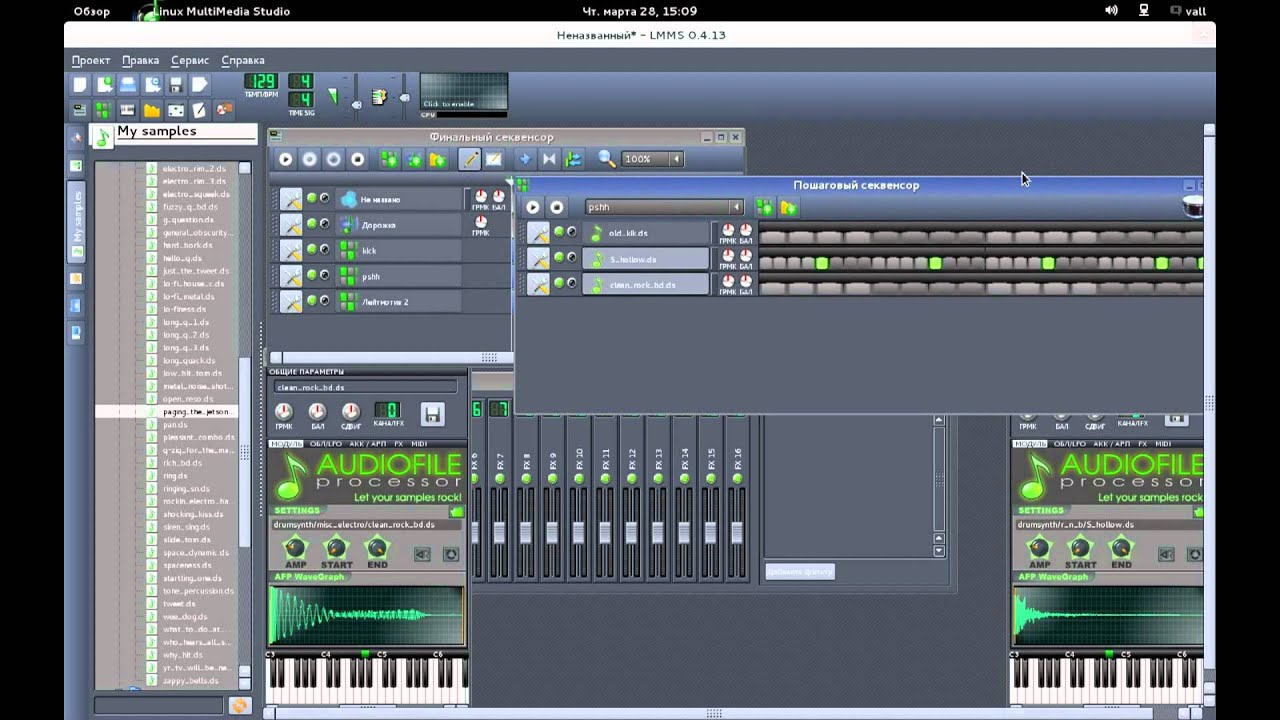Open track actions for old_kik.ds row
The height and width of the screenshot is (720, 1280).
538,233
